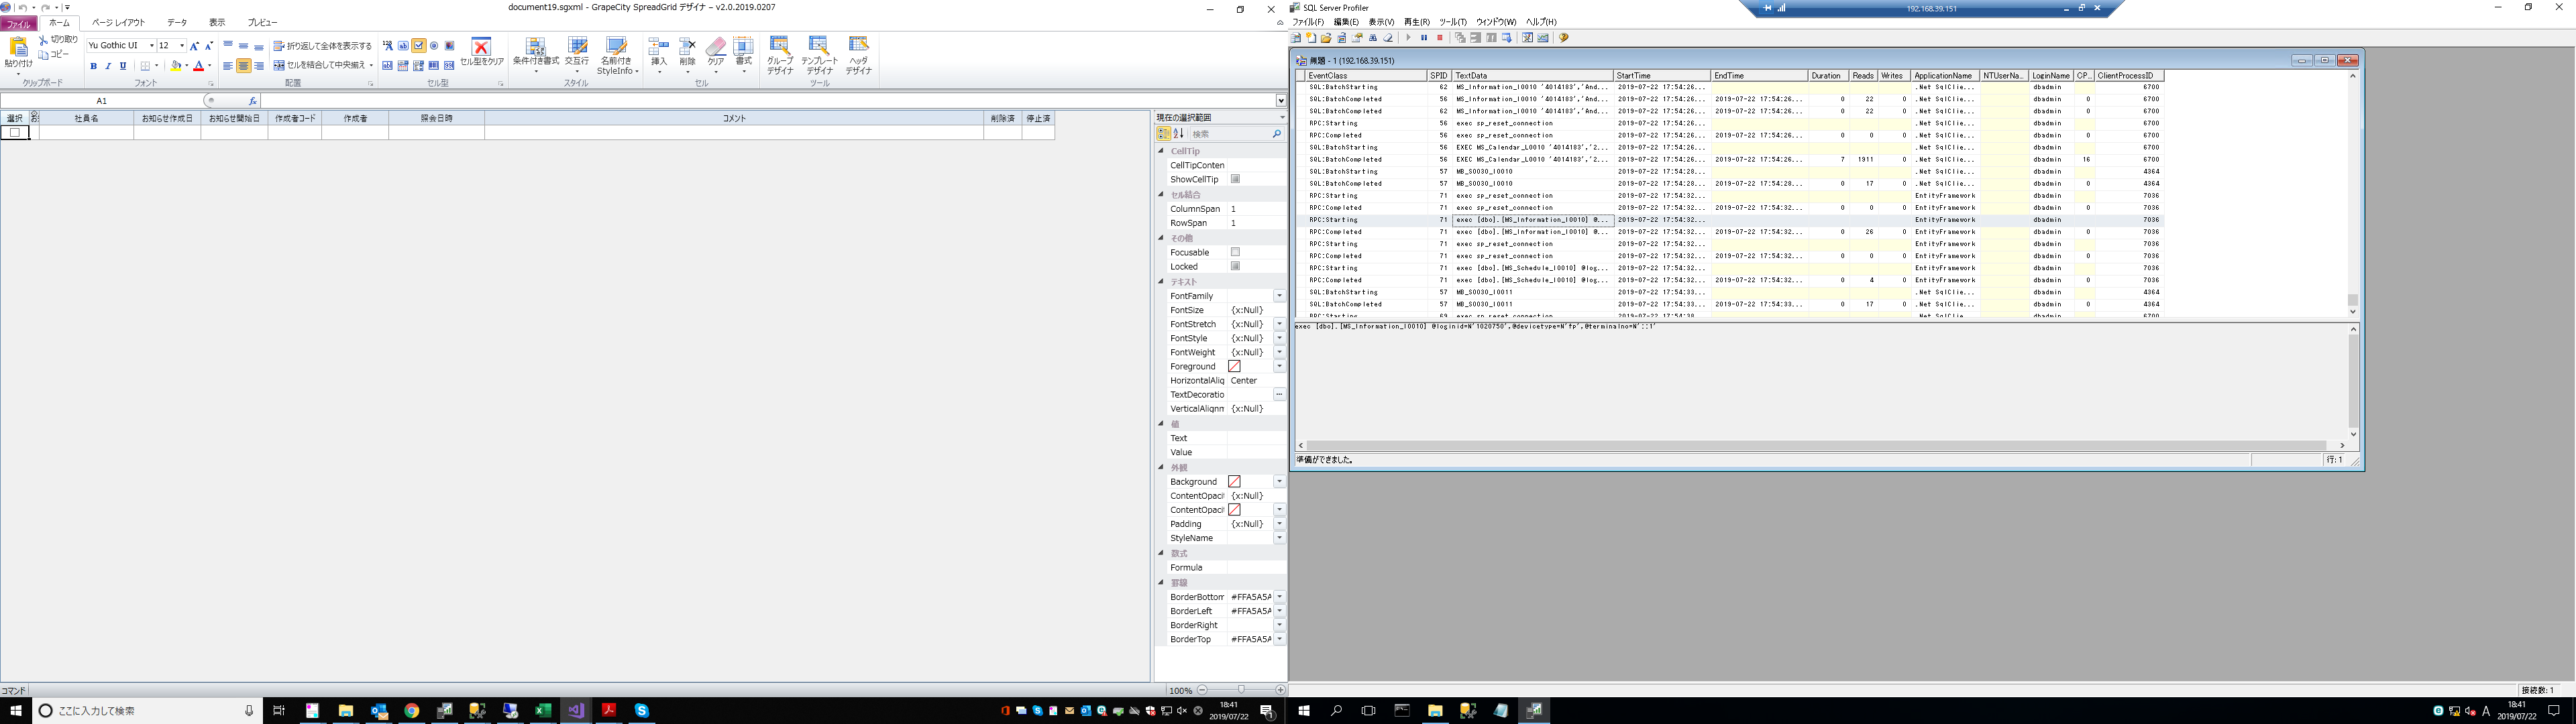Open the font size 12 dropdown
The image size is (2576, 724).
[x=181, y=46]
